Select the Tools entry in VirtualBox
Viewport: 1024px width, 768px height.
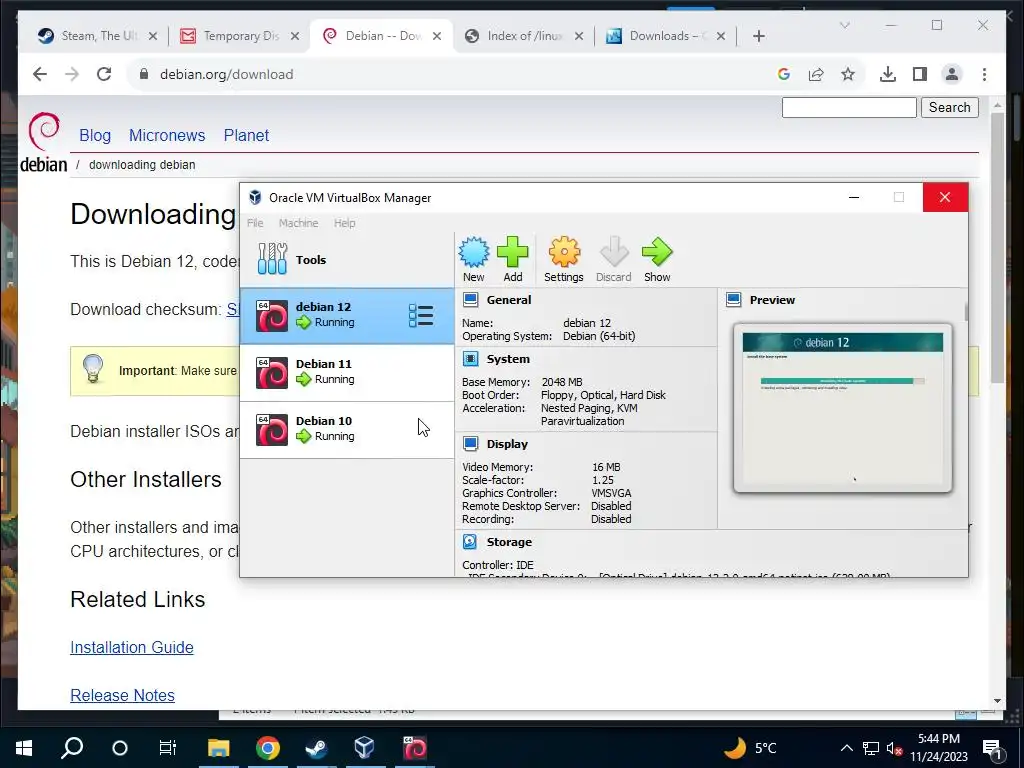coord(347,259)
